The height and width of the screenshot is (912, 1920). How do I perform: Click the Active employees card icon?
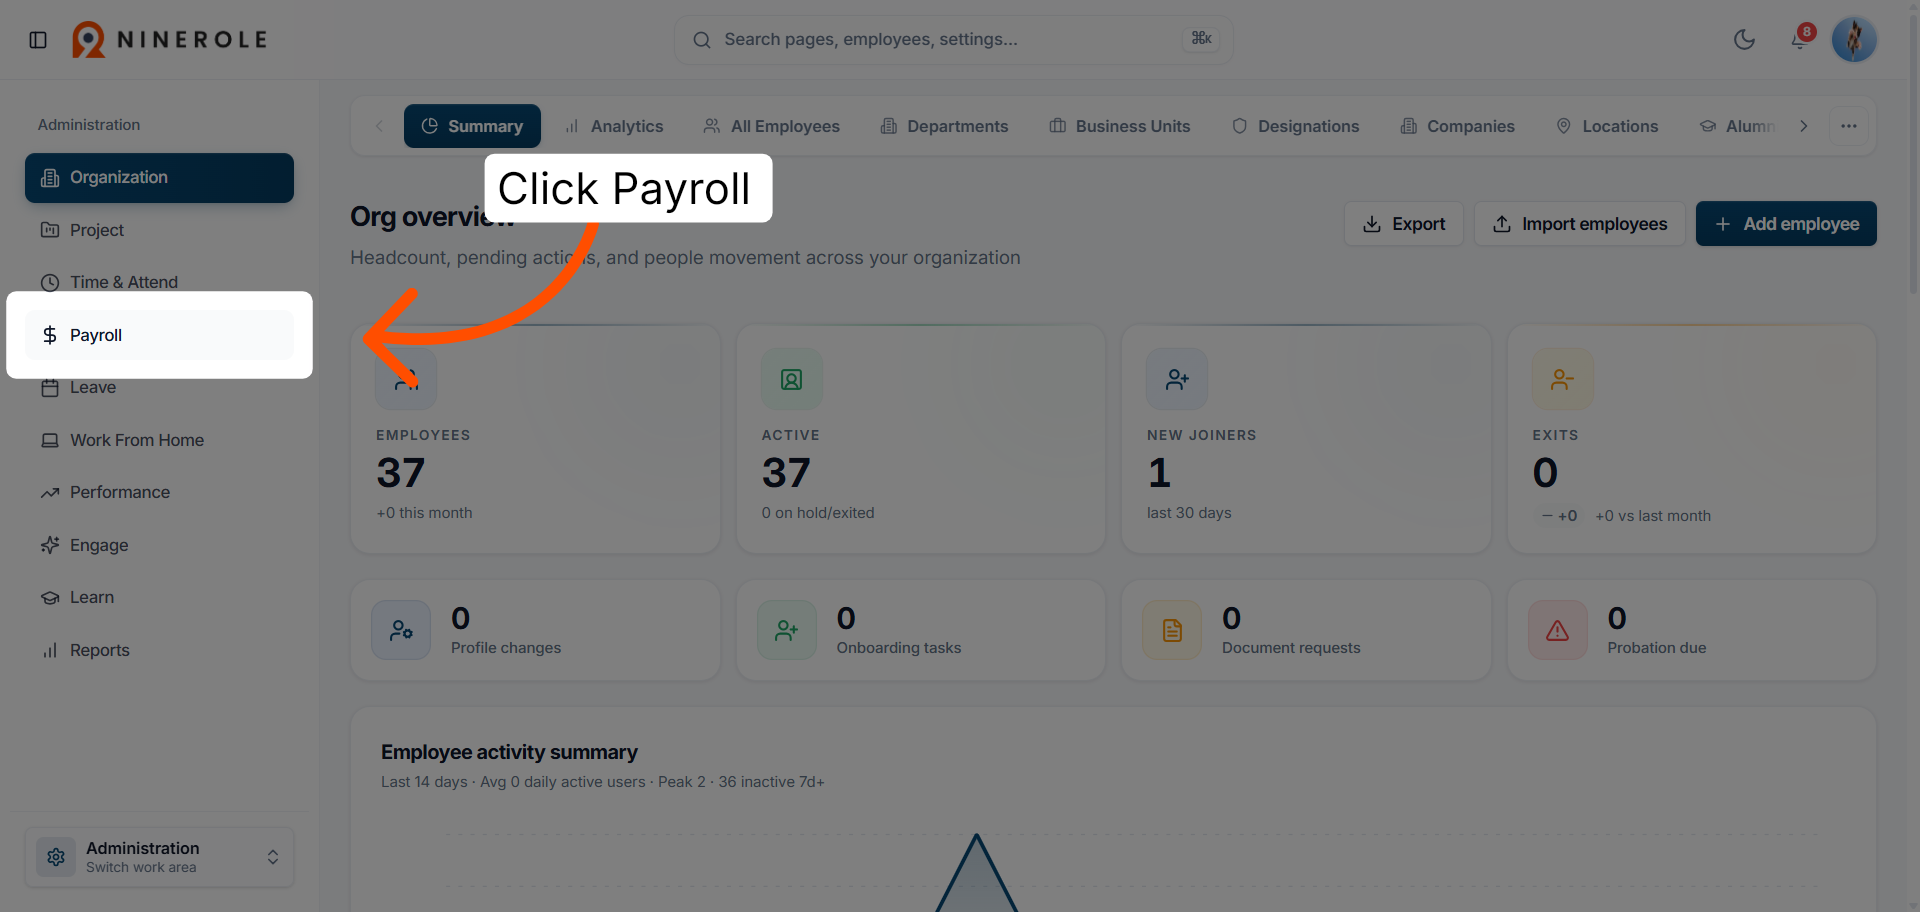(x=792, y=379)
